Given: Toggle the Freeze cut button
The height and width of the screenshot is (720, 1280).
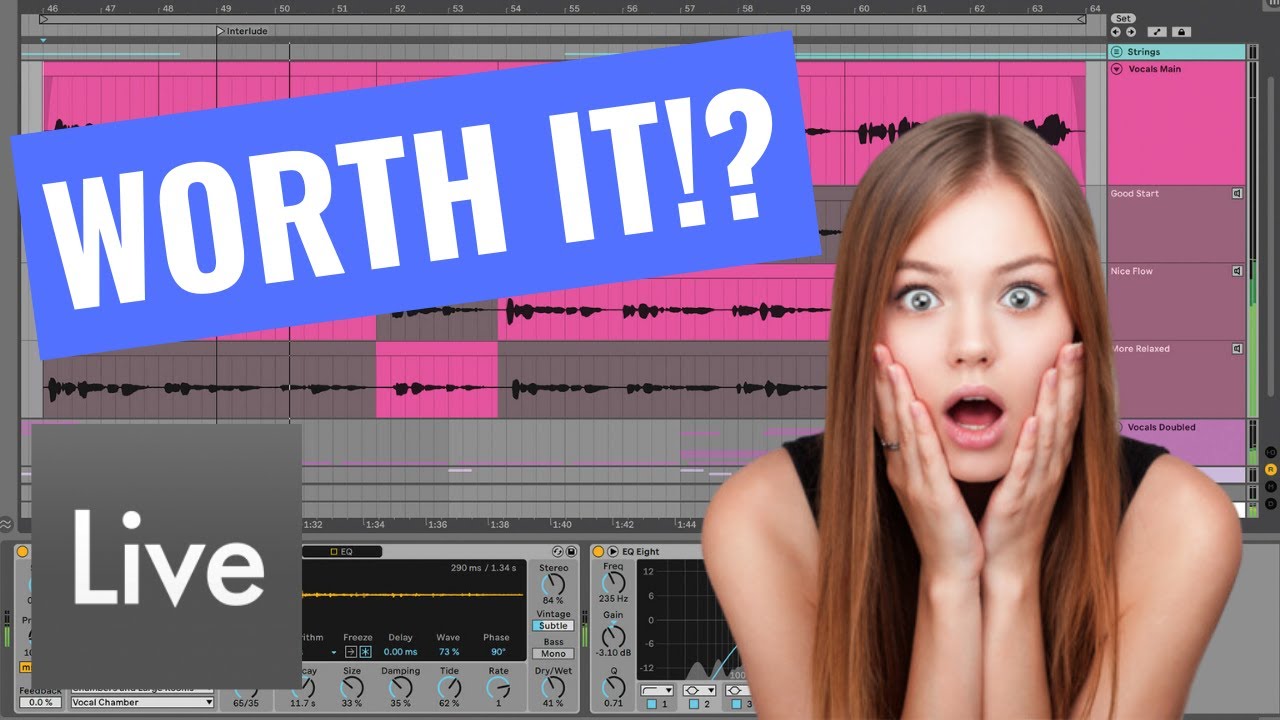Looking at the screenshot, I should 365,652.
